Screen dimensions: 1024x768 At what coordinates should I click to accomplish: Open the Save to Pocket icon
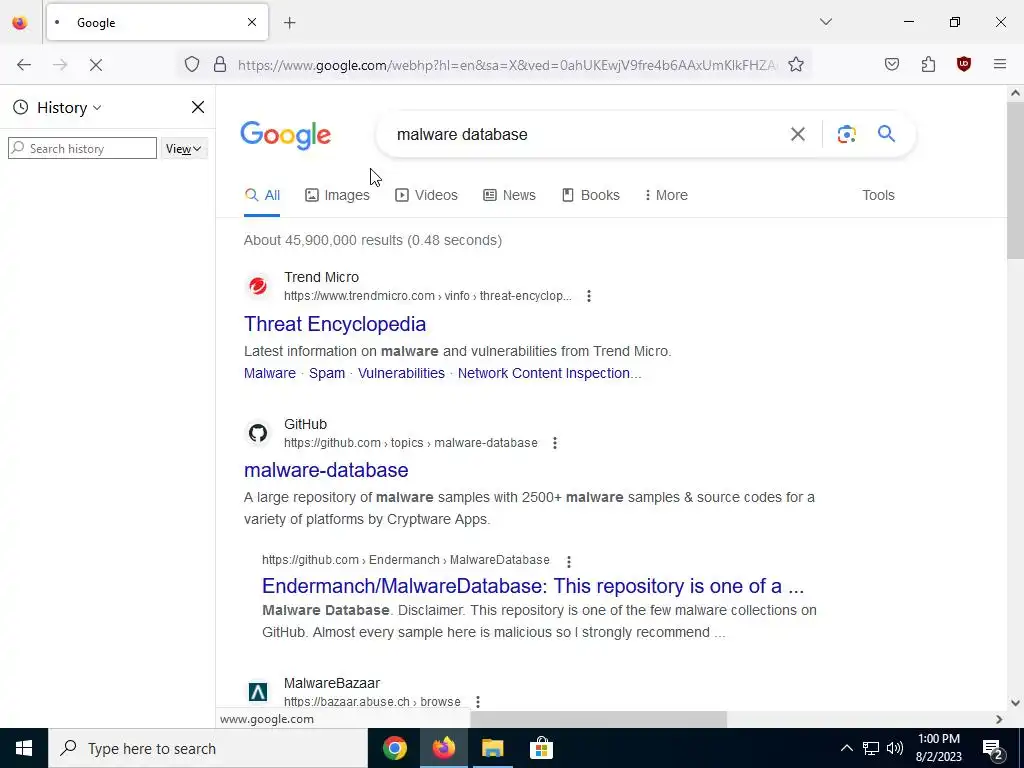[891, 65]
